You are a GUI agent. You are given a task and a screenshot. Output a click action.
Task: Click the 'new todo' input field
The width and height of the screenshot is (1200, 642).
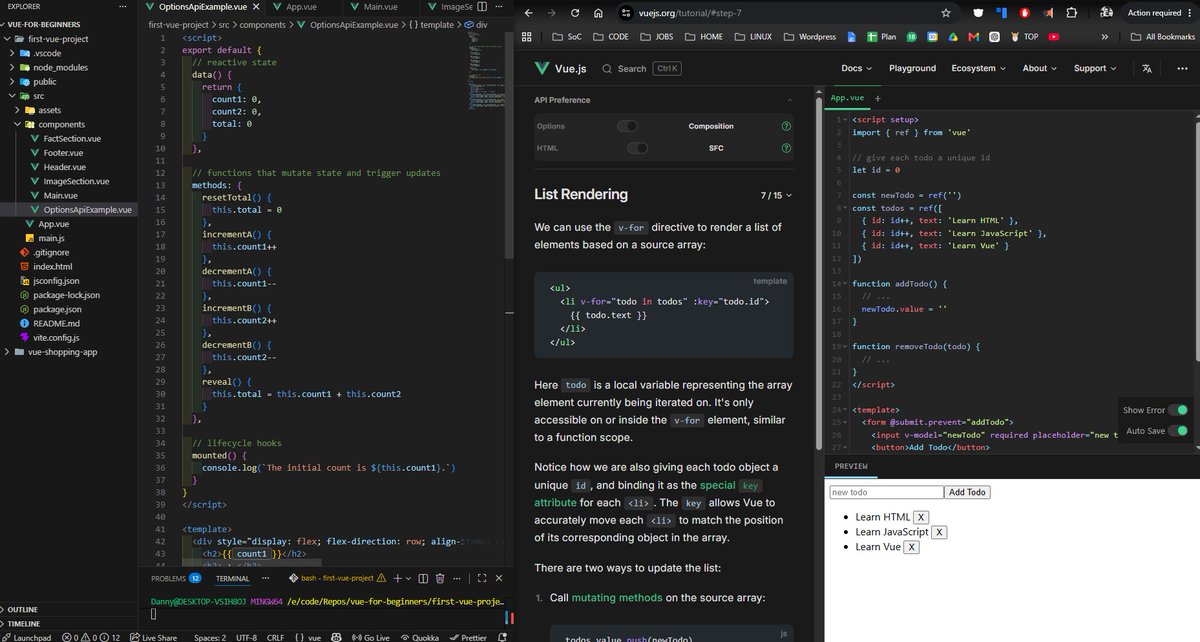pos(886,492)
